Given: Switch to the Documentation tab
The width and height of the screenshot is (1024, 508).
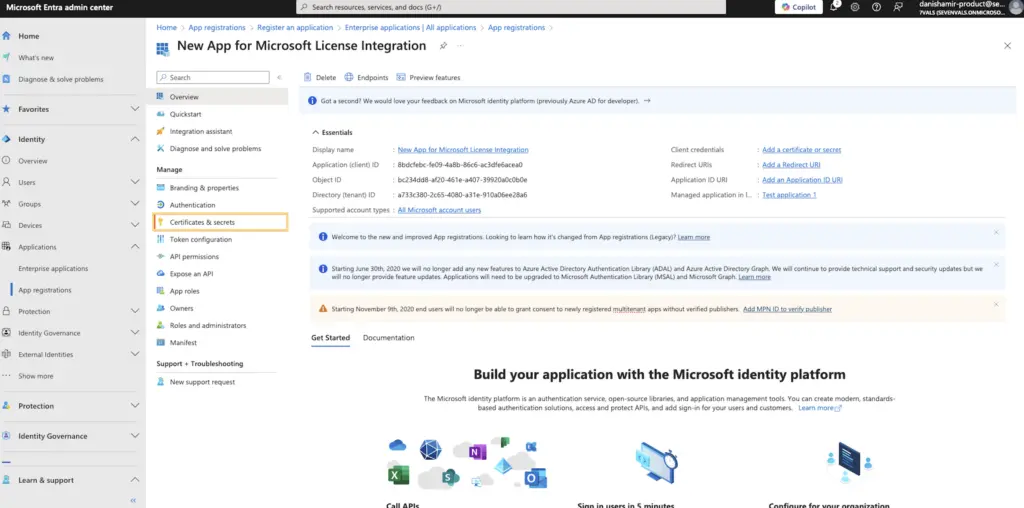Looking at the screenshot, I should click(x=388, y=338).
